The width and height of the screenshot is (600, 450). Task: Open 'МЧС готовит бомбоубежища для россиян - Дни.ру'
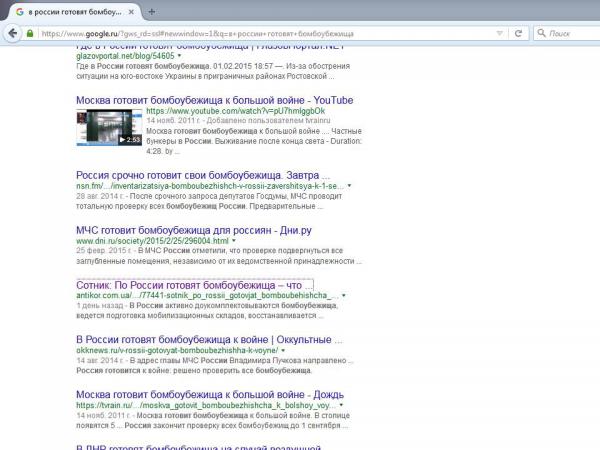tap(194, 230)
